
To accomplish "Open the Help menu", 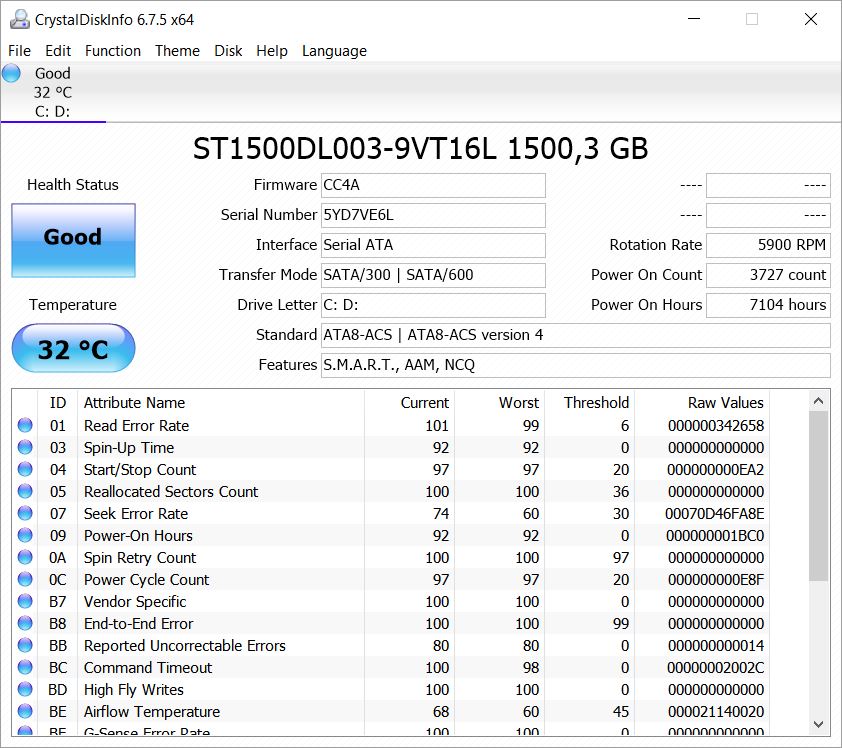I will tap(272, 50).
